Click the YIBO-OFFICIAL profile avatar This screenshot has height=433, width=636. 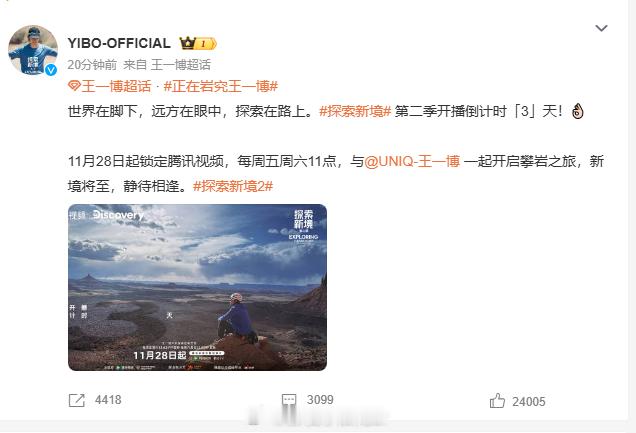[33, 50]
